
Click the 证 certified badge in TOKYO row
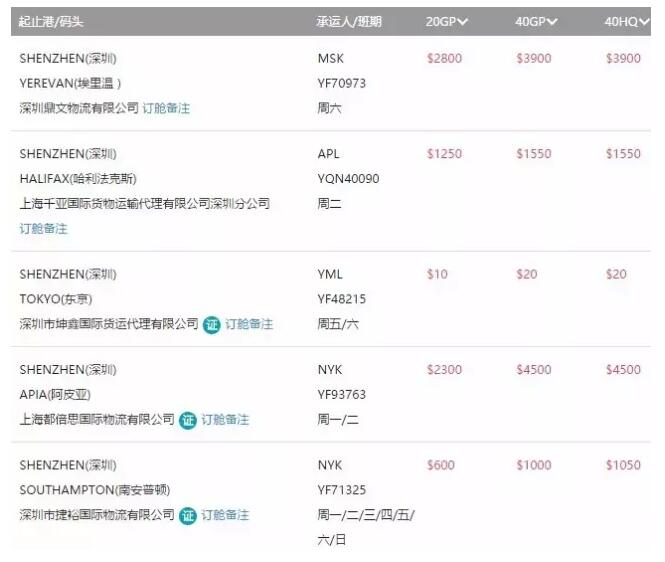(x=212, y=325)
